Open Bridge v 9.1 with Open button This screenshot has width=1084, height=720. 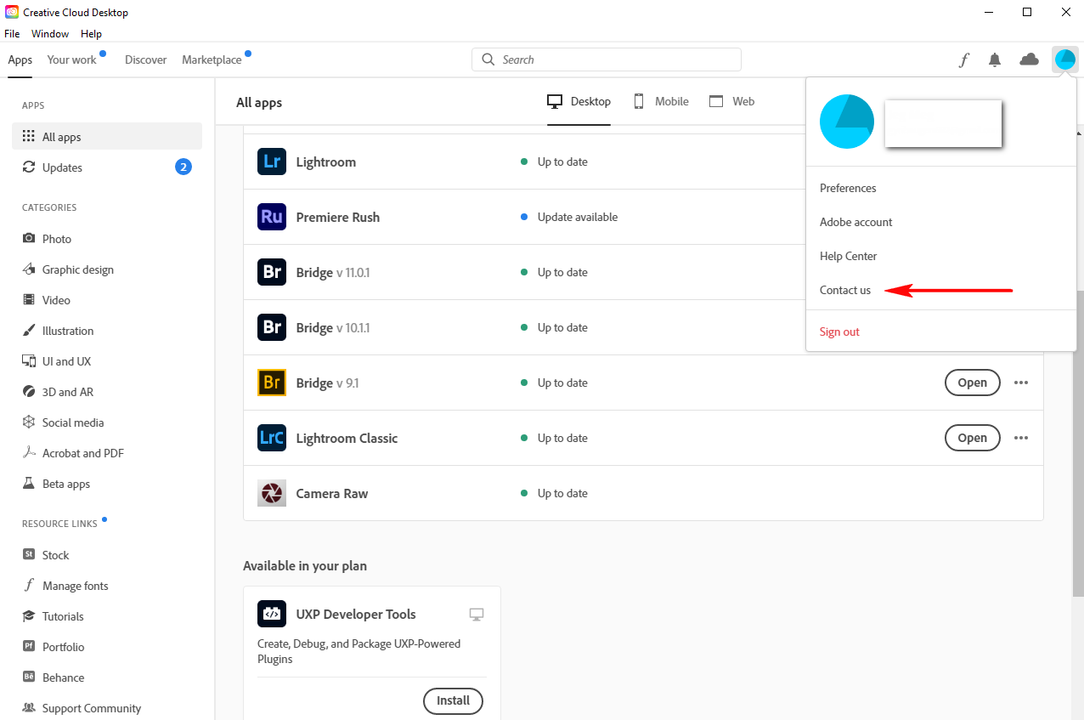pyautogui.click(x=972, y=382)
